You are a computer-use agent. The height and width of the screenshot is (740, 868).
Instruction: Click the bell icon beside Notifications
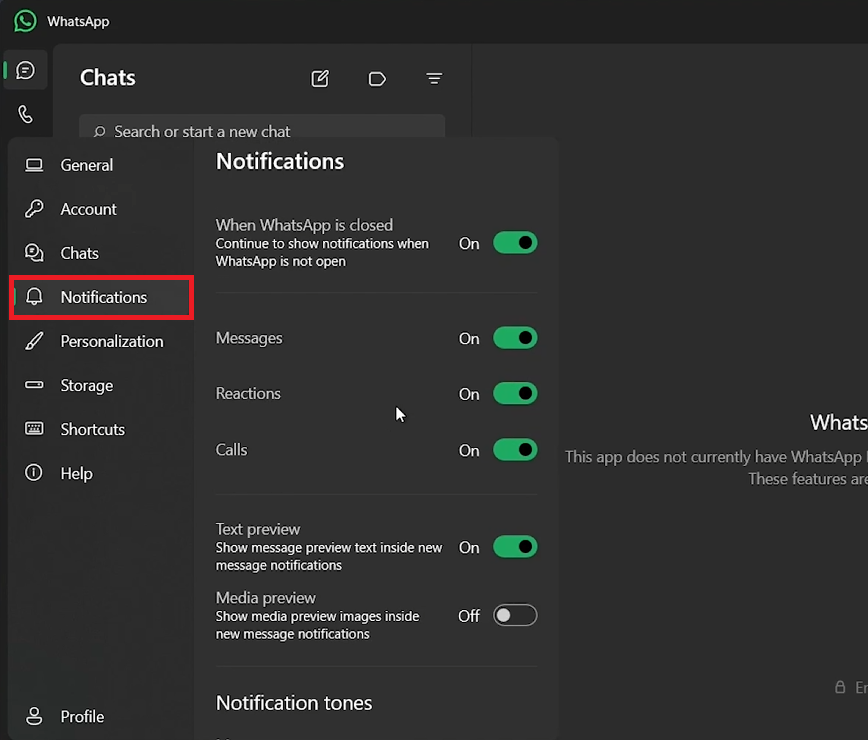point(34,297)
